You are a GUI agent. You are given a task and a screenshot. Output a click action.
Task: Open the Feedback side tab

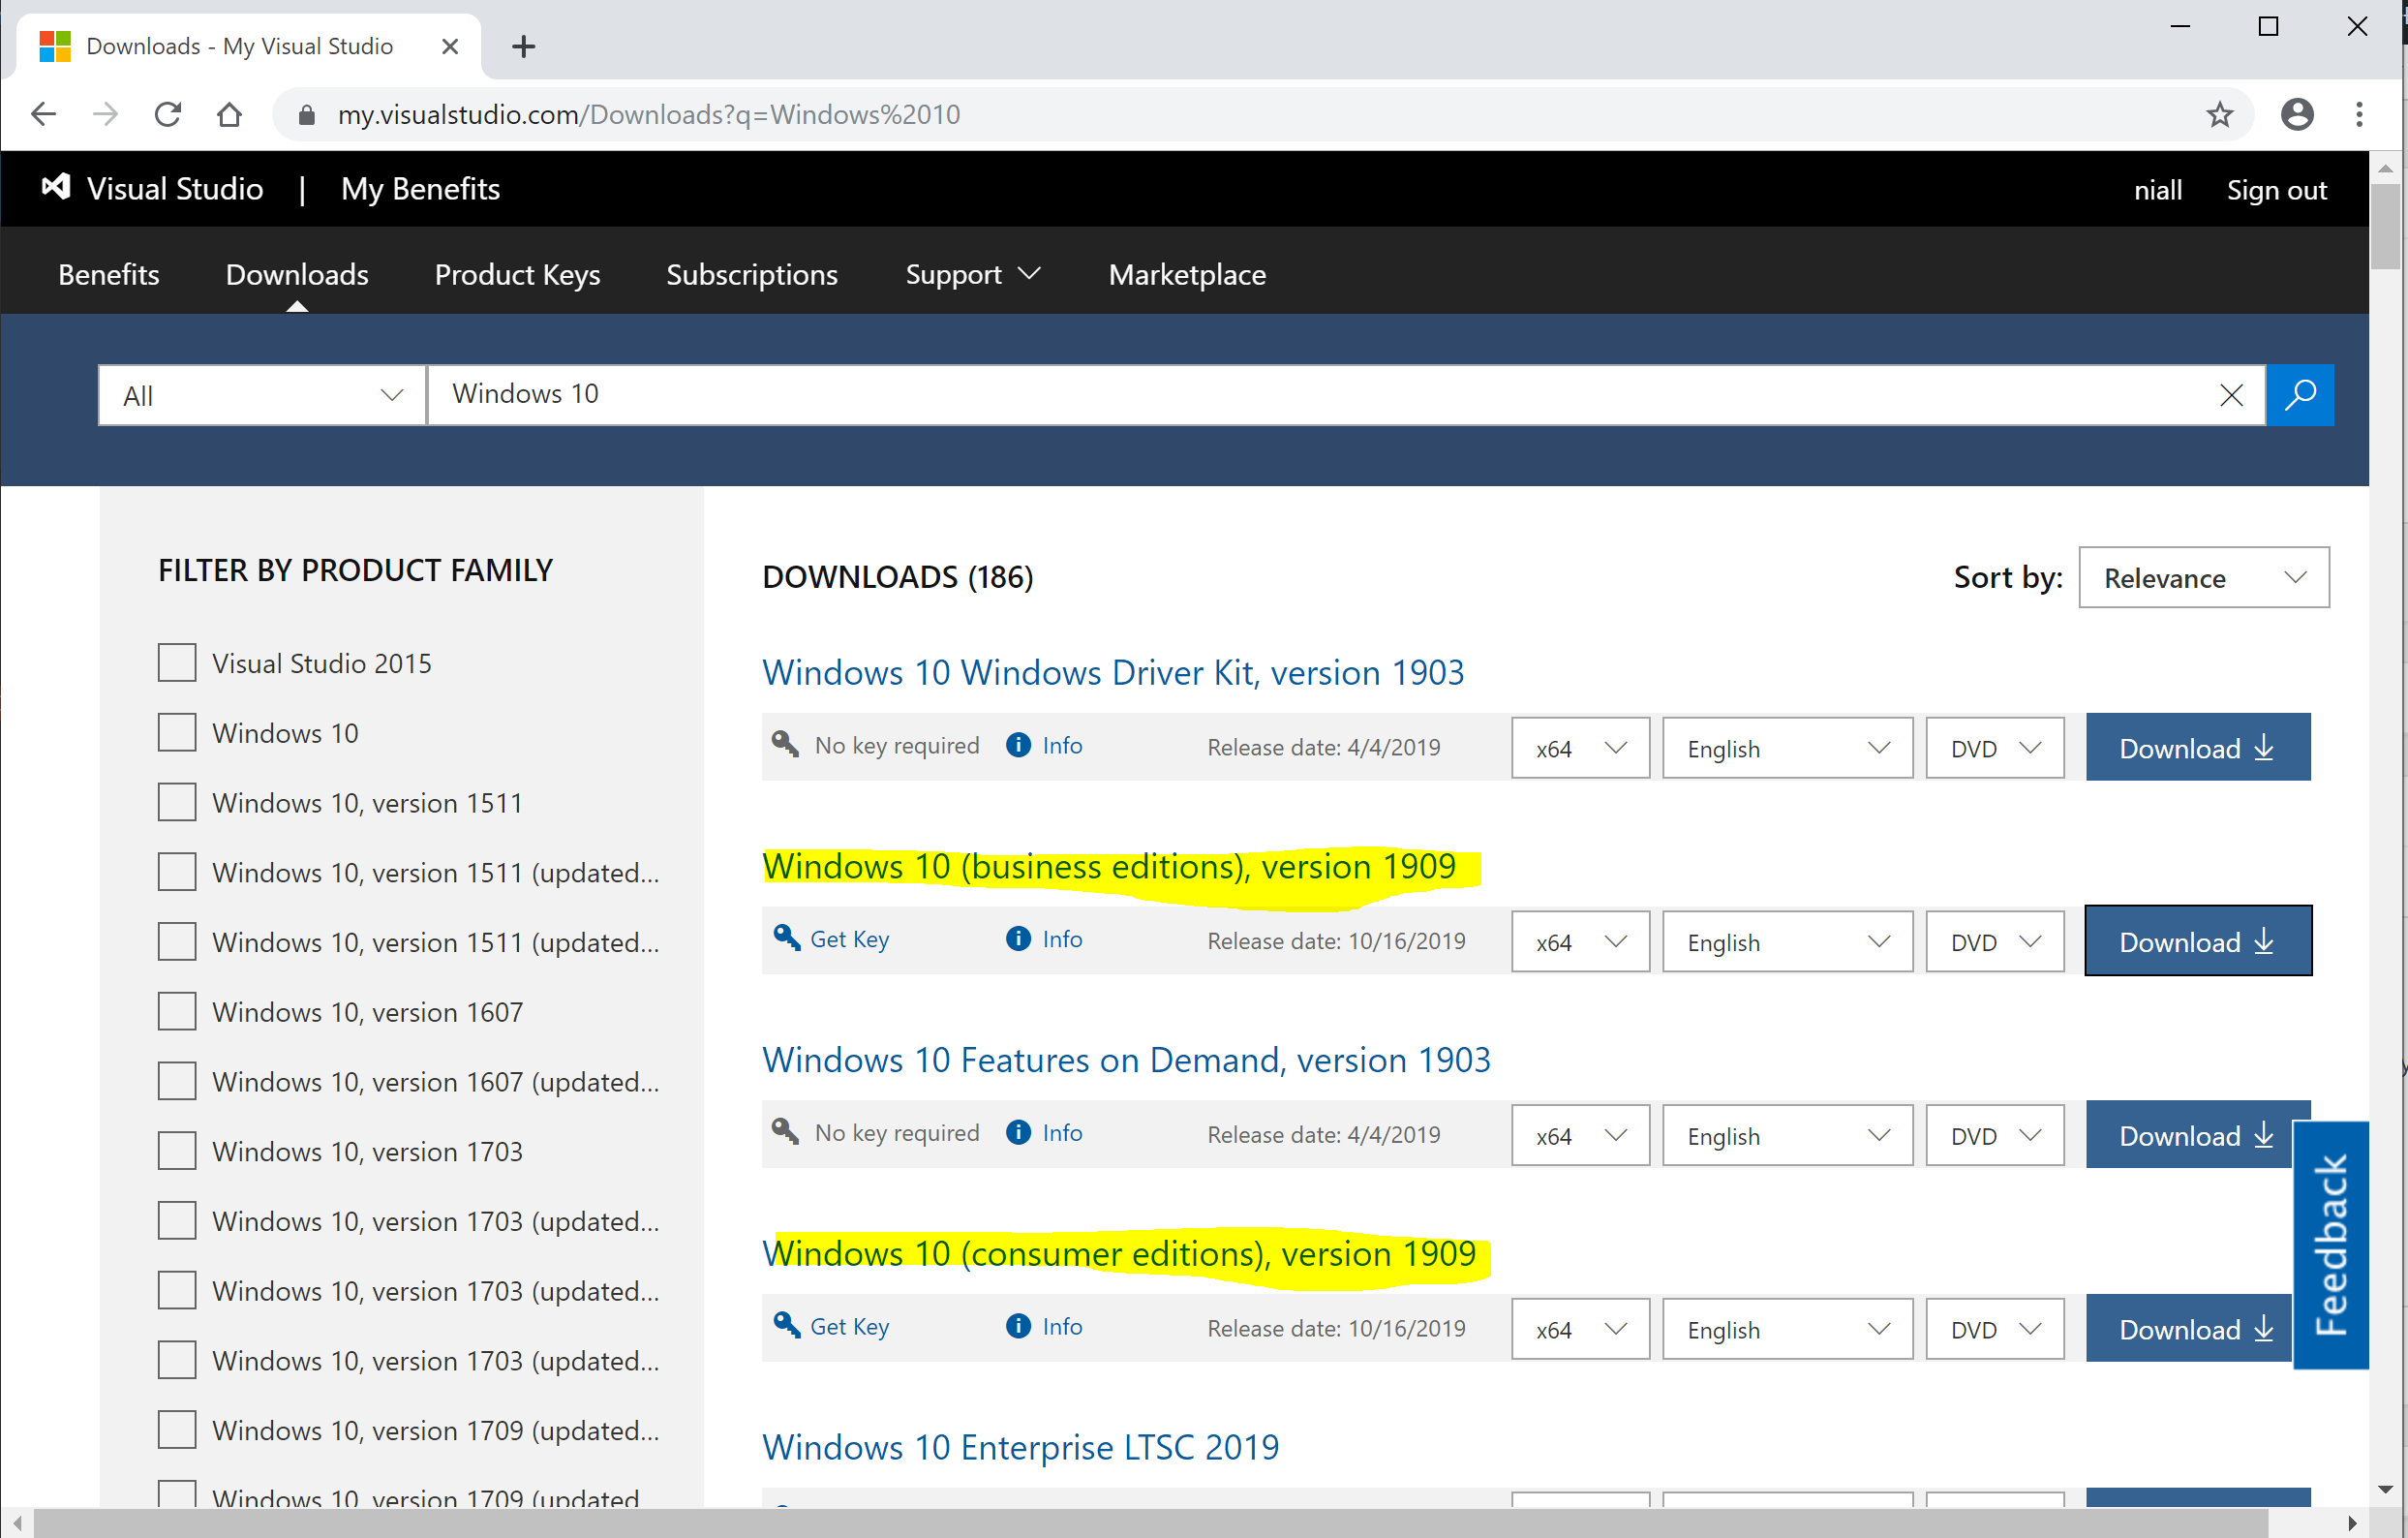[2330, 1245]
